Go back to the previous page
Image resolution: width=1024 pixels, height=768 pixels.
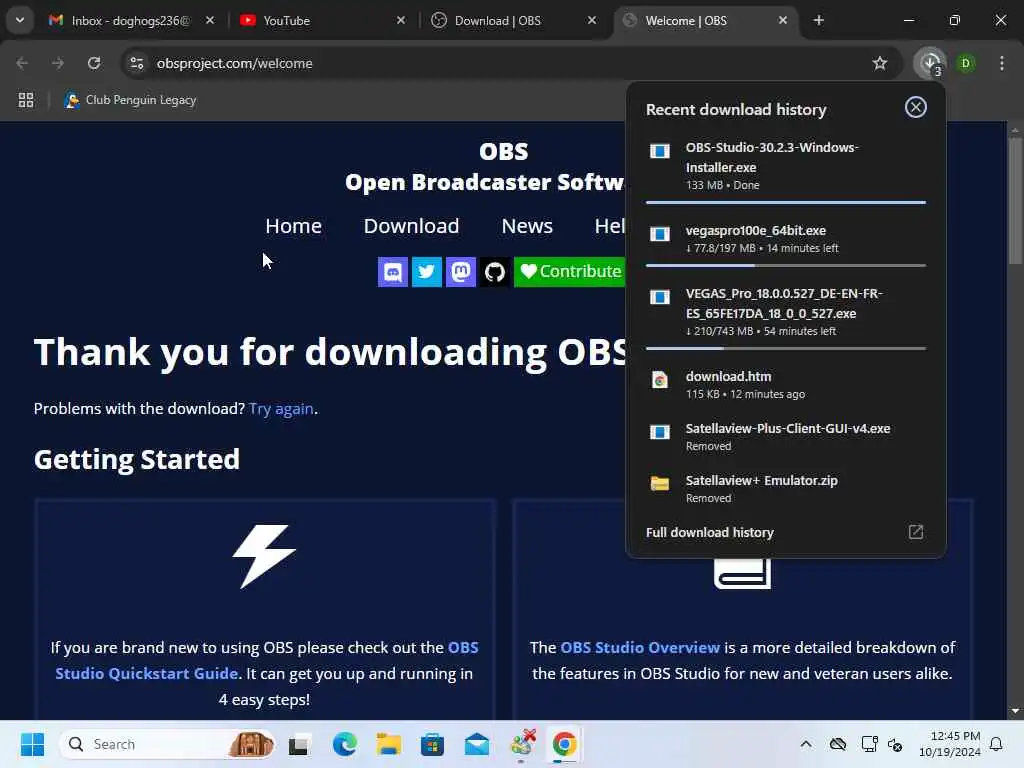click(x=22, y=63)
